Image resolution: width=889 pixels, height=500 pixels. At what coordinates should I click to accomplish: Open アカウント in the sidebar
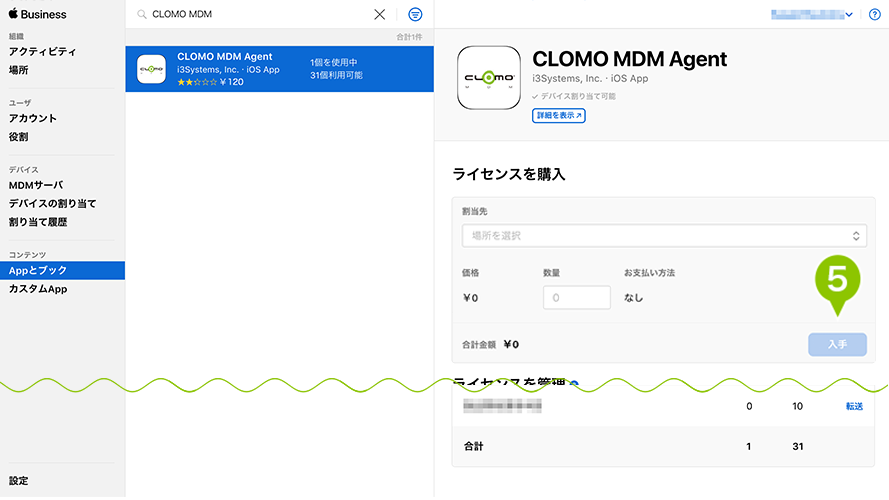coord(33,118)
